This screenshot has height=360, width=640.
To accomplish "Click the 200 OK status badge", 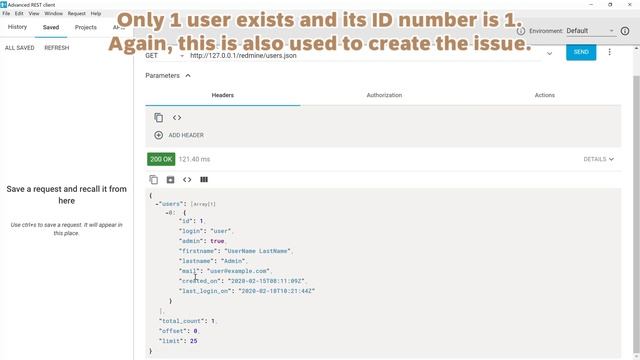I will [x=161, y=159].
